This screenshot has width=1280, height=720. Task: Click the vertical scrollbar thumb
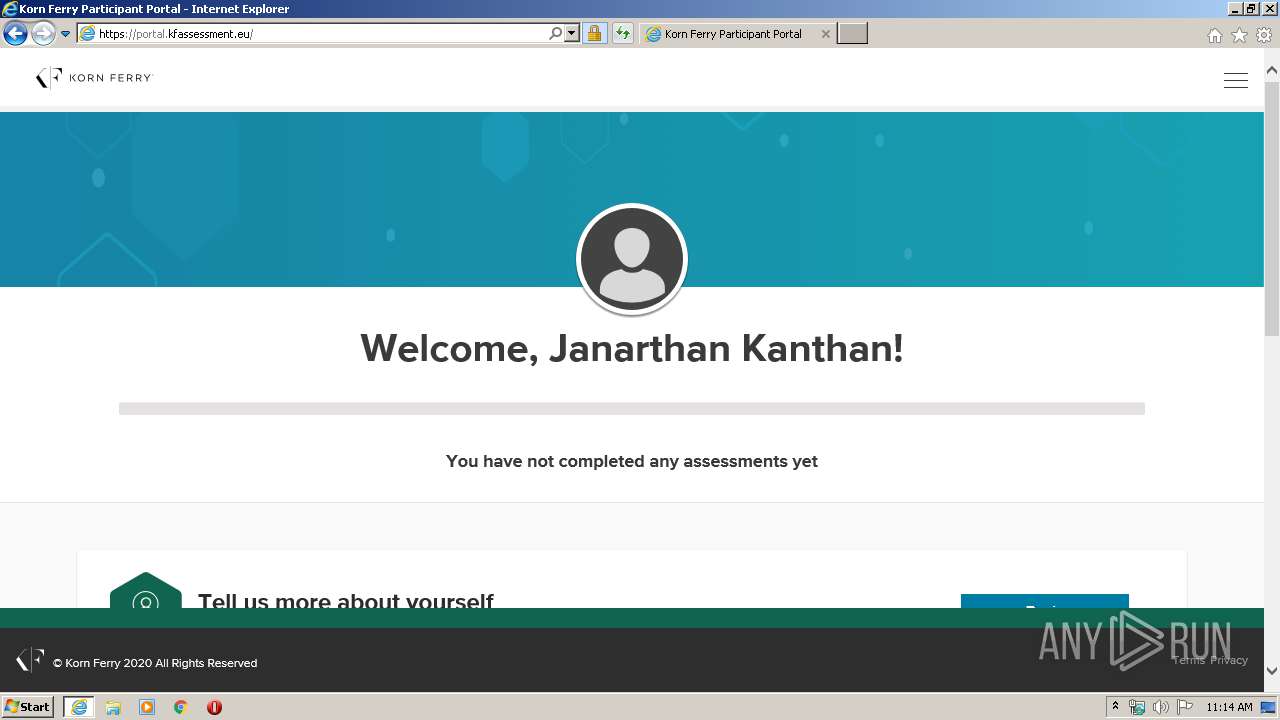click(1272, 209)
